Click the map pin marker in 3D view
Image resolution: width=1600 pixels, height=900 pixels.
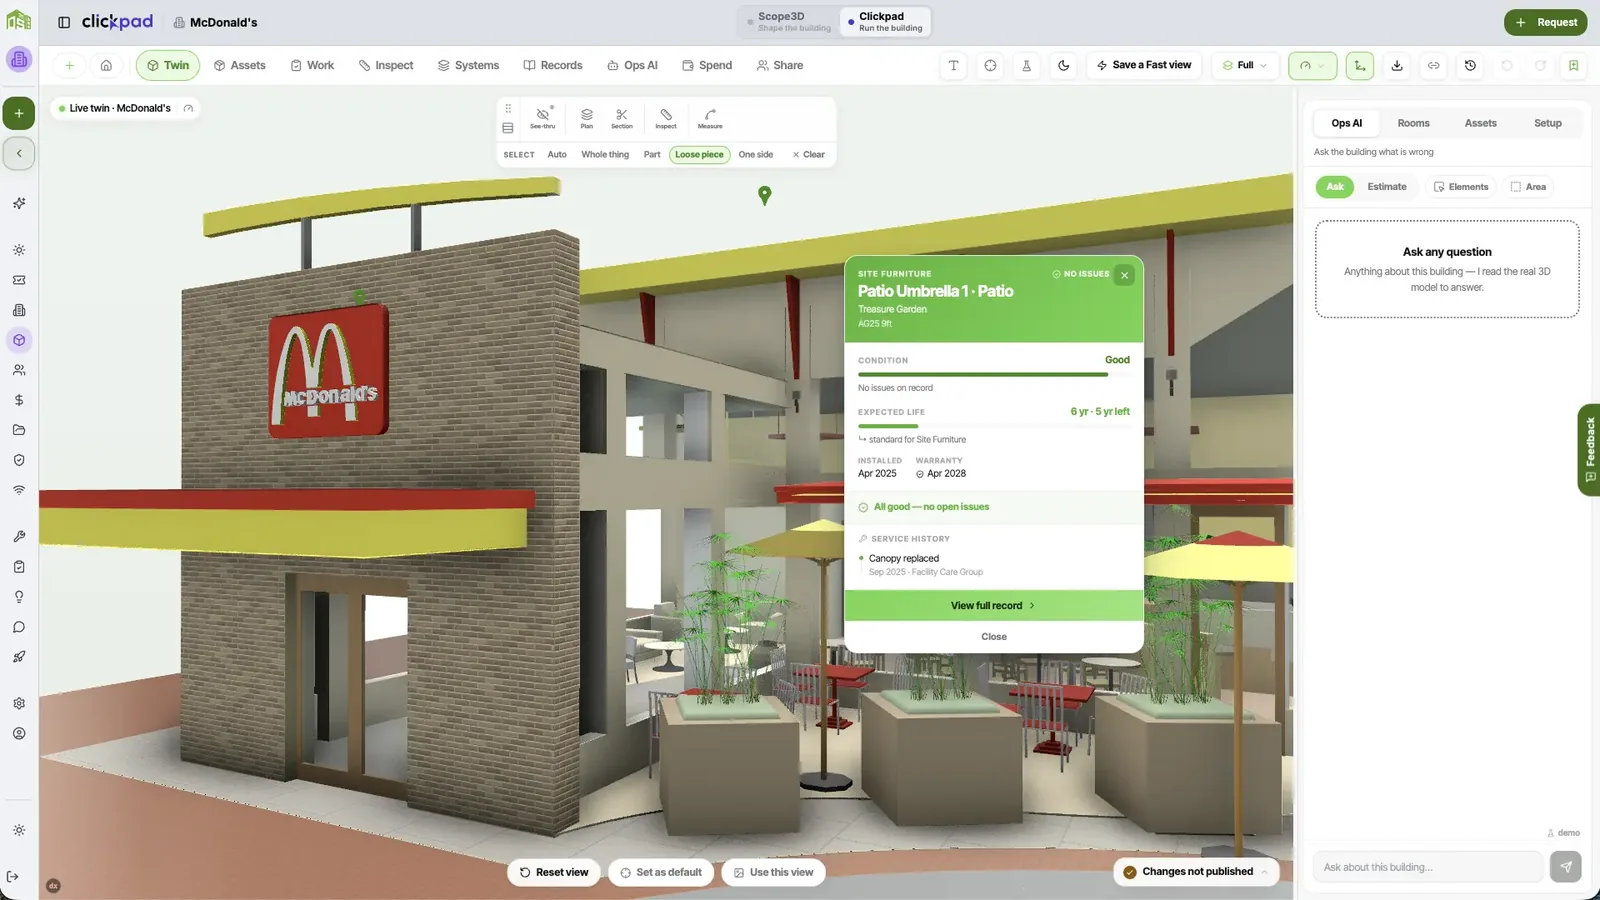(x=765, y=195)
